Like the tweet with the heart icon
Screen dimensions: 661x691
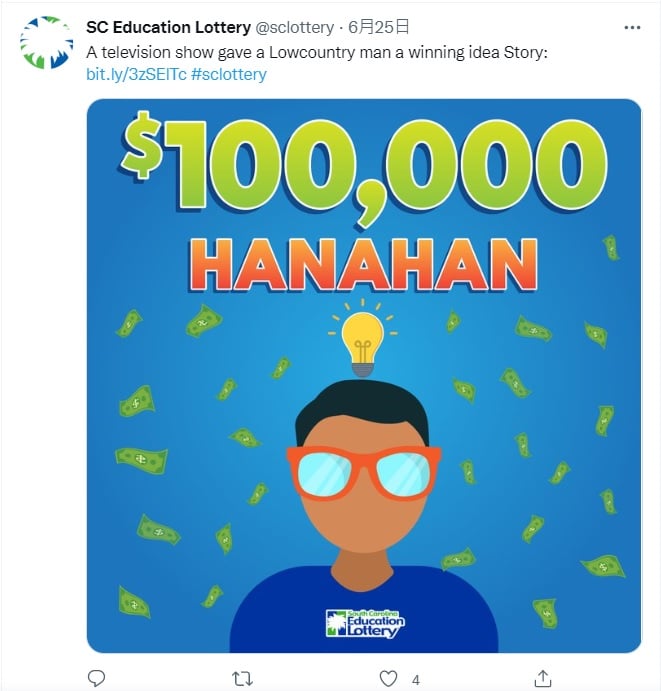389,678
